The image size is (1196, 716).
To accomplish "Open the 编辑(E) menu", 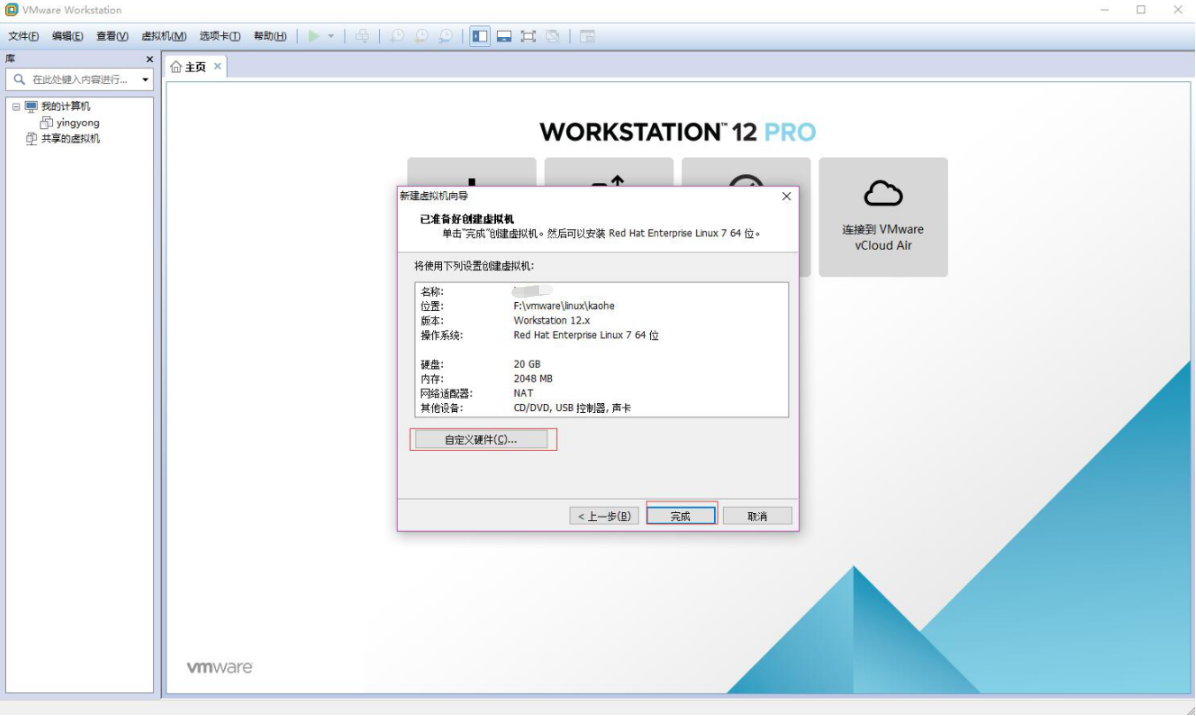I will click(x=68, y=36).
